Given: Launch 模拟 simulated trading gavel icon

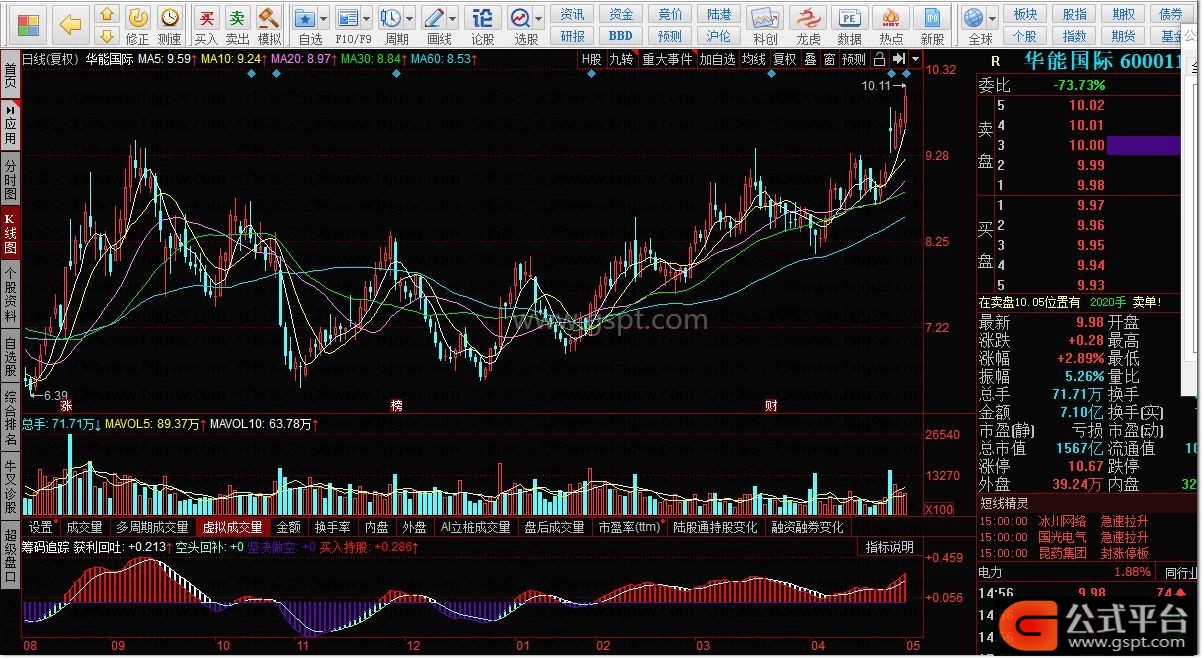Looking at the screenshot, I should click(x=269, y=18).
